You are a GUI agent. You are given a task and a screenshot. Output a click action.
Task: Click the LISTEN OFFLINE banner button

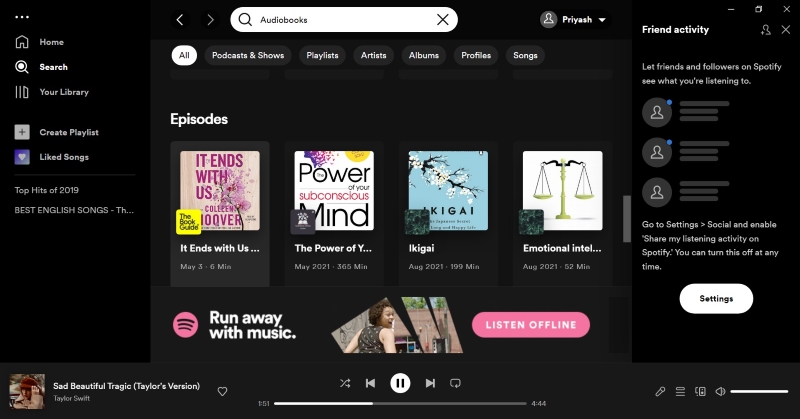[x=531, y=325]
